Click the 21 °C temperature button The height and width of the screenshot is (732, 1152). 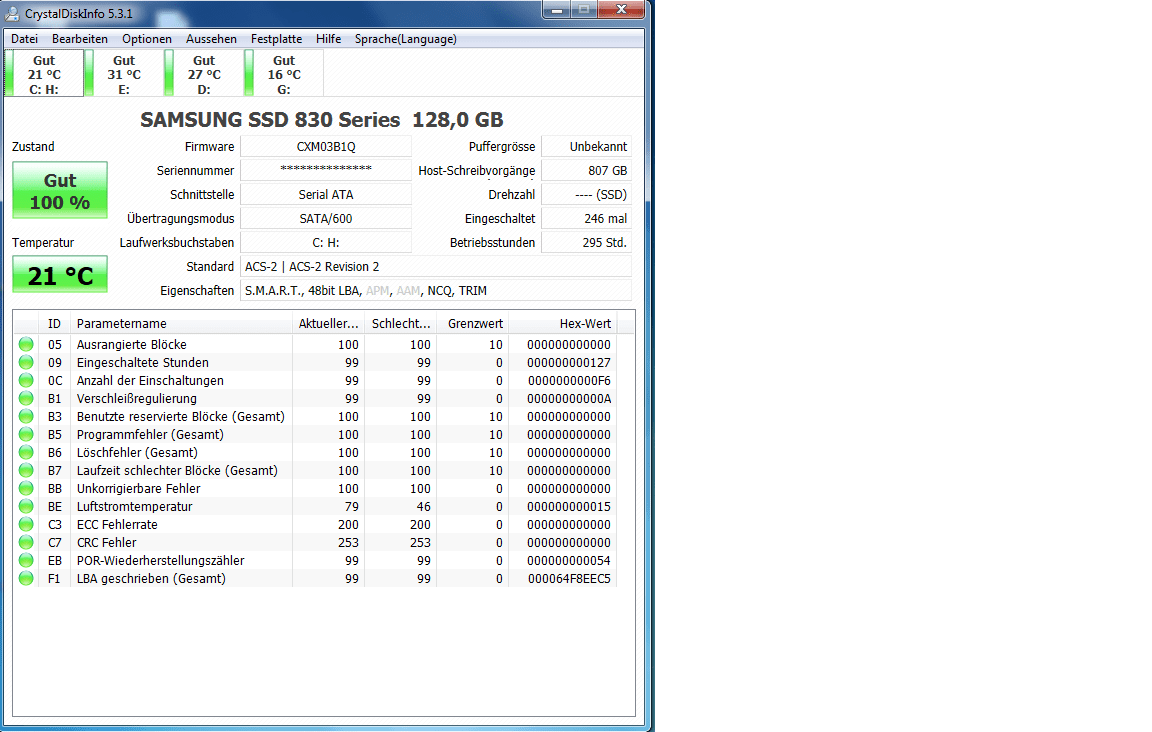(60, 275)
